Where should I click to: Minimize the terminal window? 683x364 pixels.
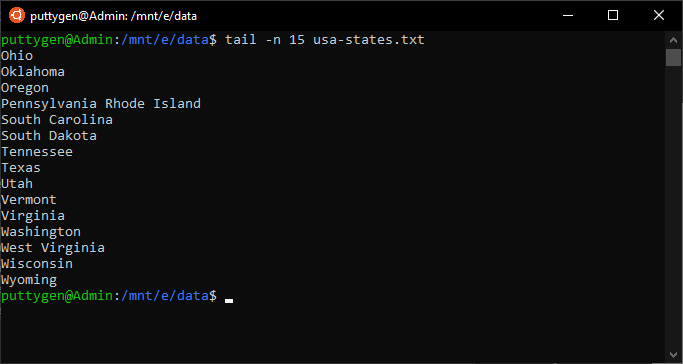pyautogui.click(x=568, y=16)
